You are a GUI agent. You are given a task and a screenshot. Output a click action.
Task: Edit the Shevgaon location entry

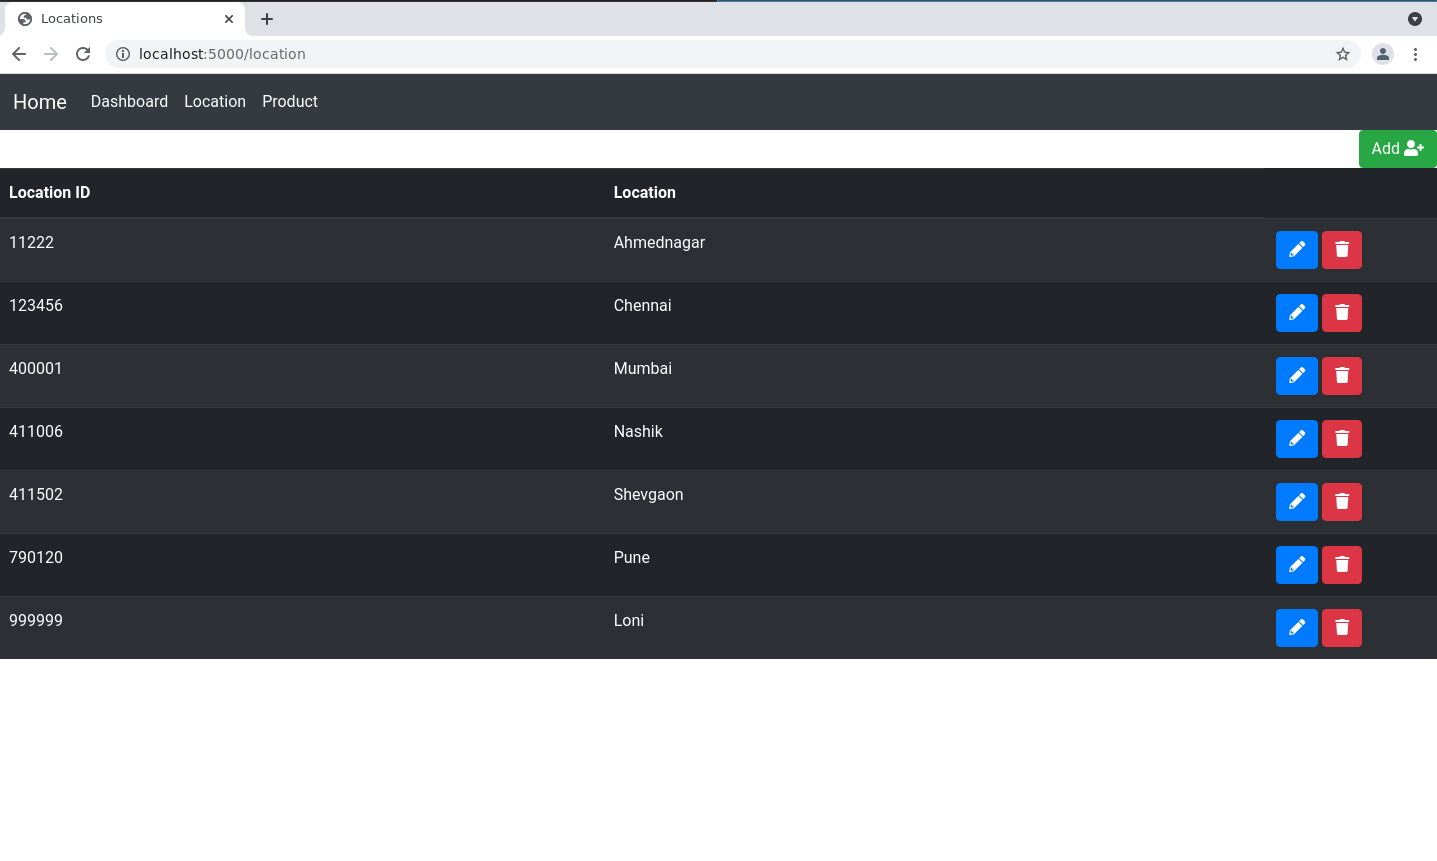pos(1296,501)
